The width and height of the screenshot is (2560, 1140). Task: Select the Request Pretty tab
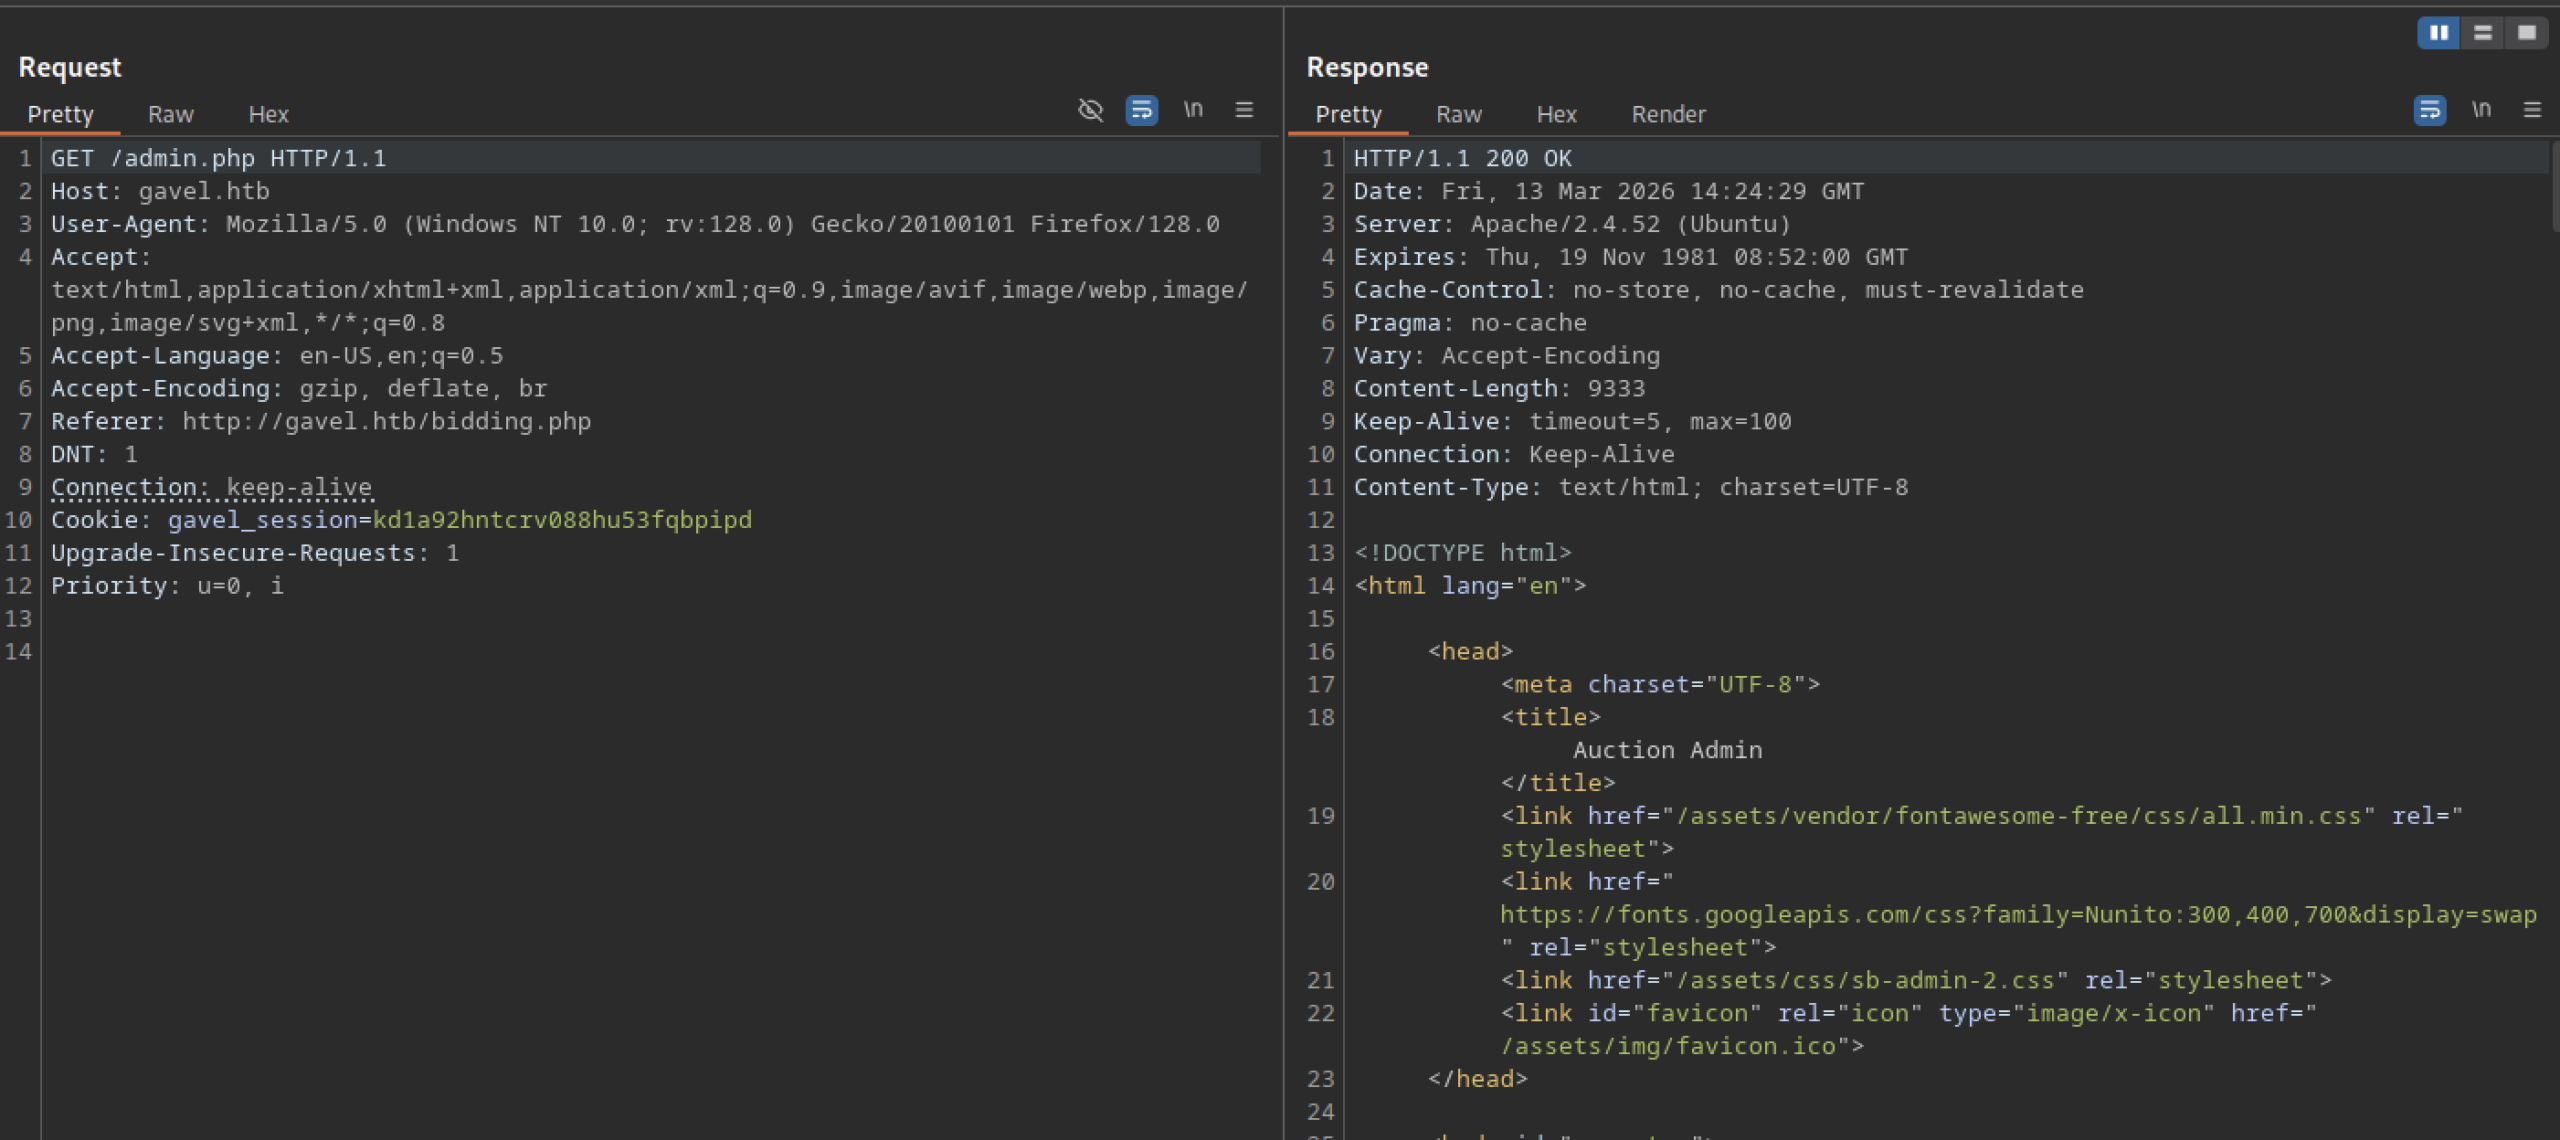[x=60, y=115]
